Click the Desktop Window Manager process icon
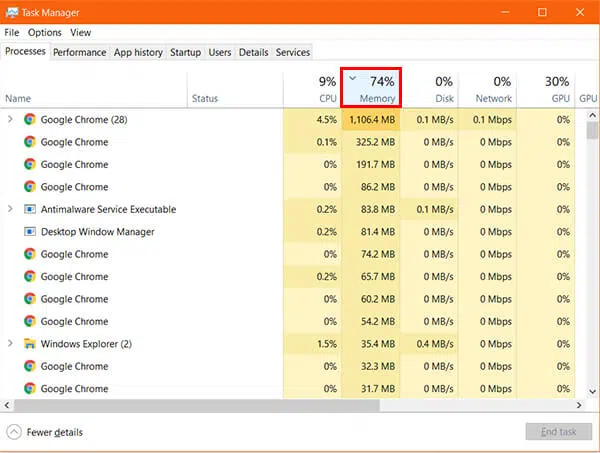The height and width of the screenshot is (453, 600). (x=30, y=232)
